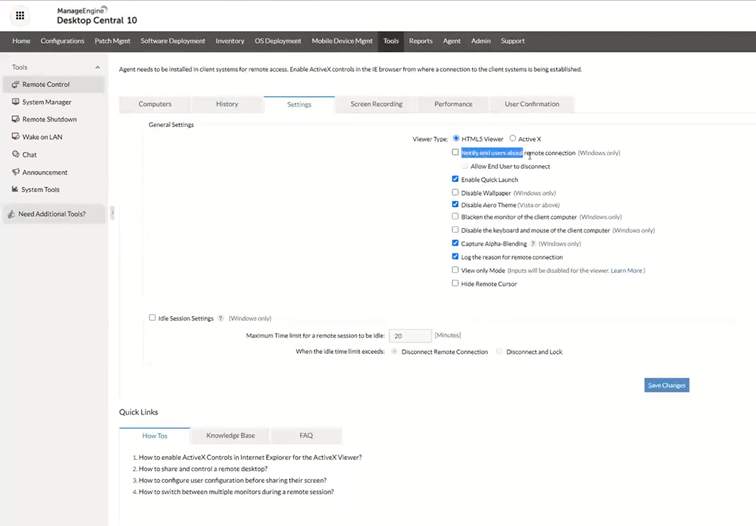
Task: Switch to the User Confirmation tab
Action: (x=532, y=104)
